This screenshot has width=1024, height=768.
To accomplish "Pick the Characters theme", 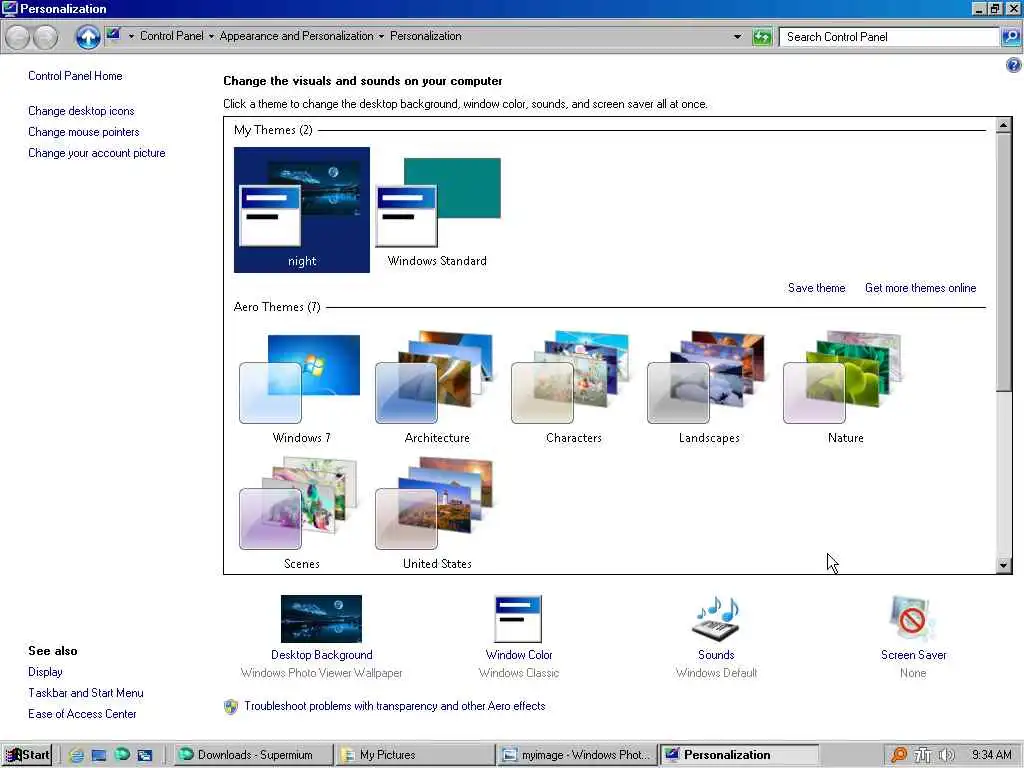I will (573, 388).
